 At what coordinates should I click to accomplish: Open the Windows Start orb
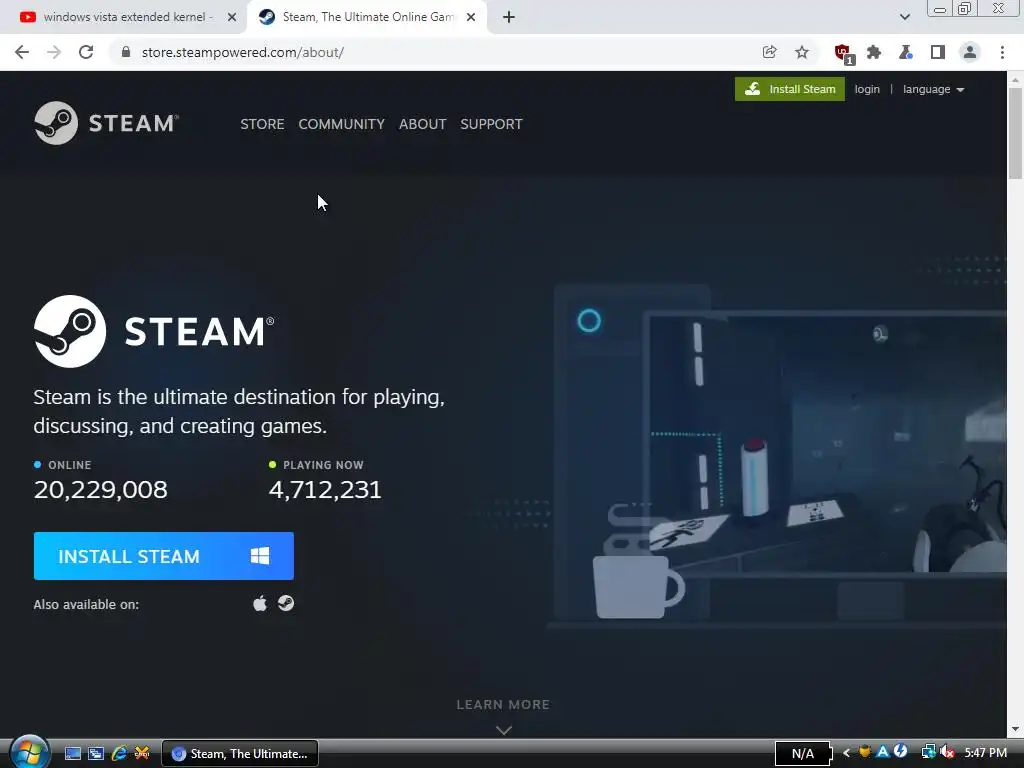[29, 752]
